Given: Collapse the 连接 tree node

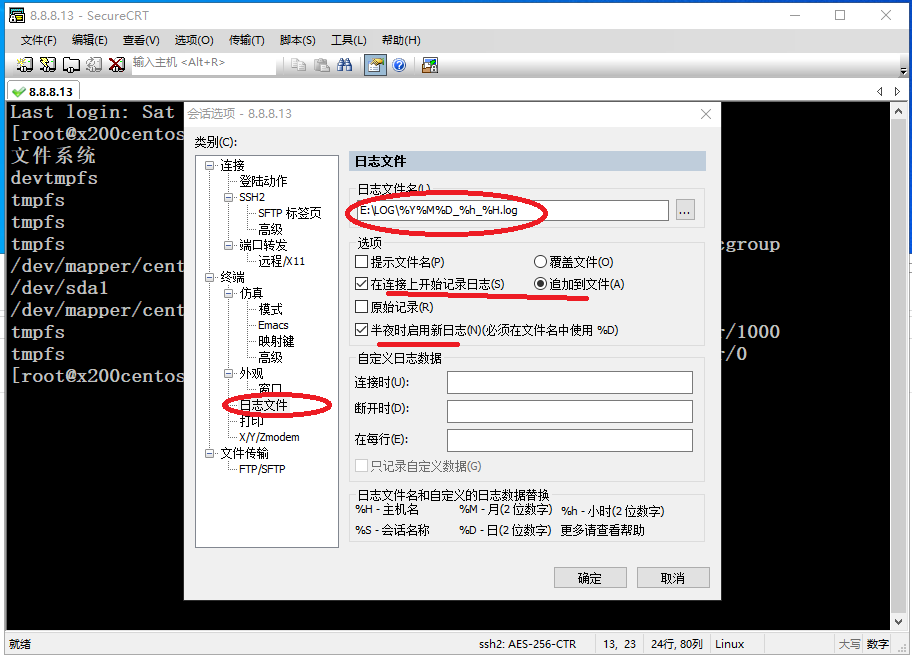Looking at the screenshot, I should (x=209, y=165).
